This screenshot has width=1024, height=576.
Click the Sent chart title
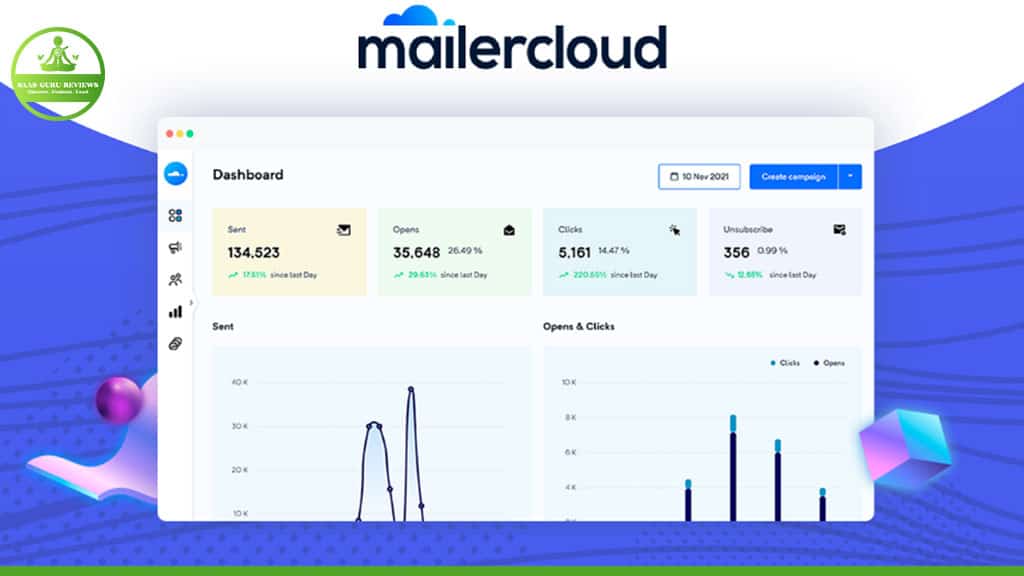(x=223, y=327)
